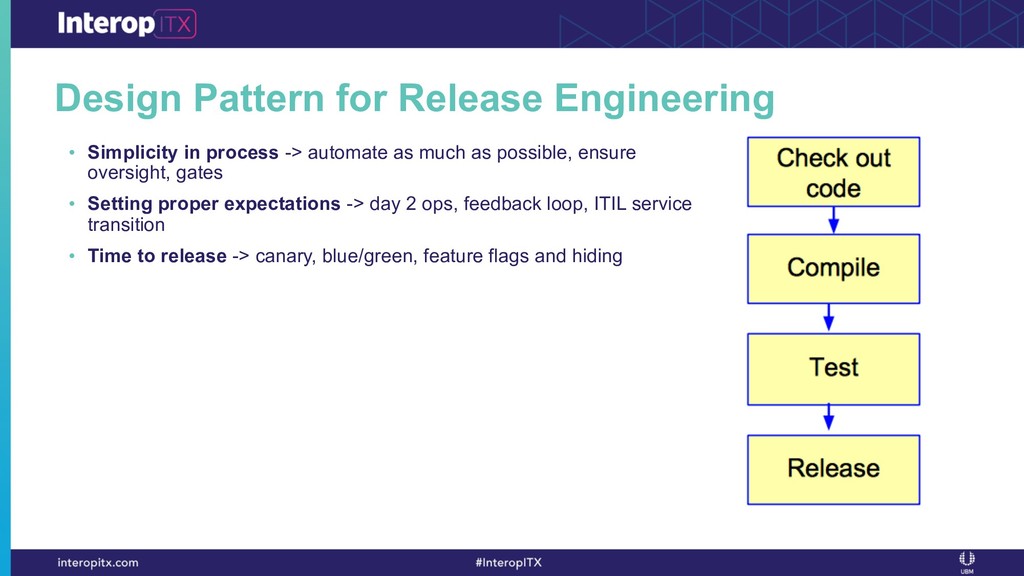
Task: Click the arrow from Check out code to Compile
Action: tap(833, 220)
